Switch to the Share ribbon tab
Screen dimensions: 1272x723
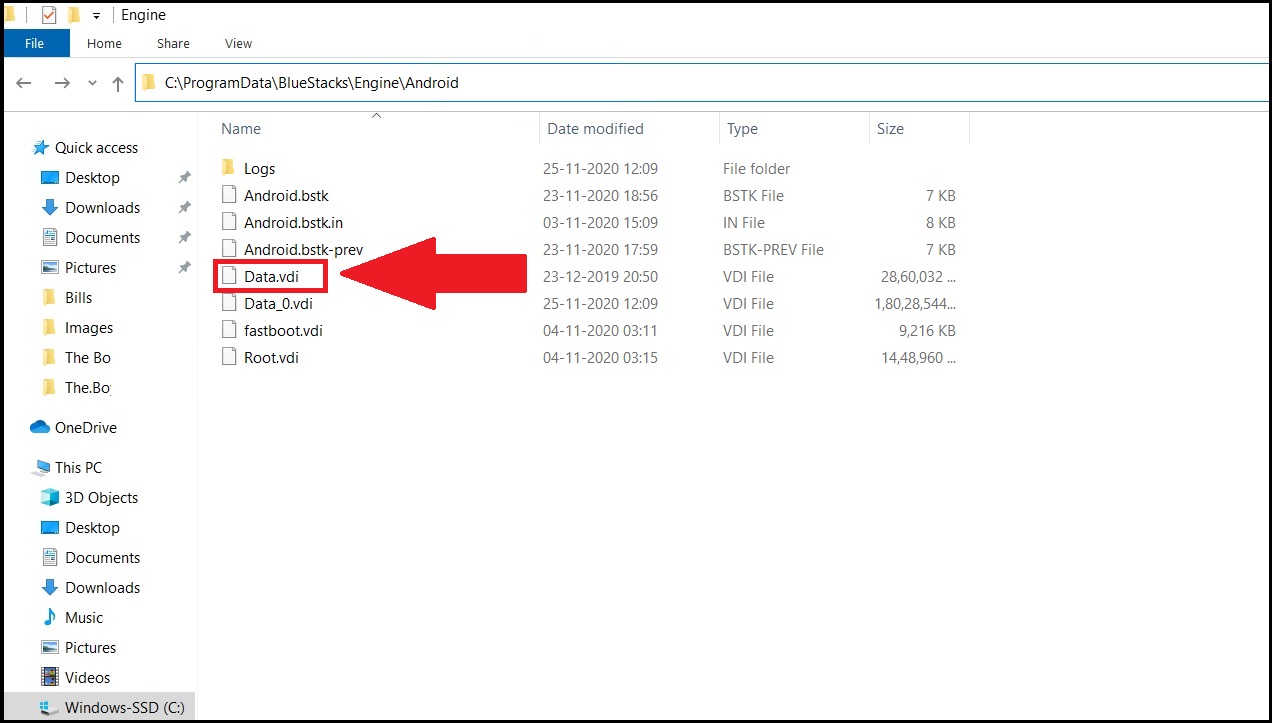(x=173, y=43)
